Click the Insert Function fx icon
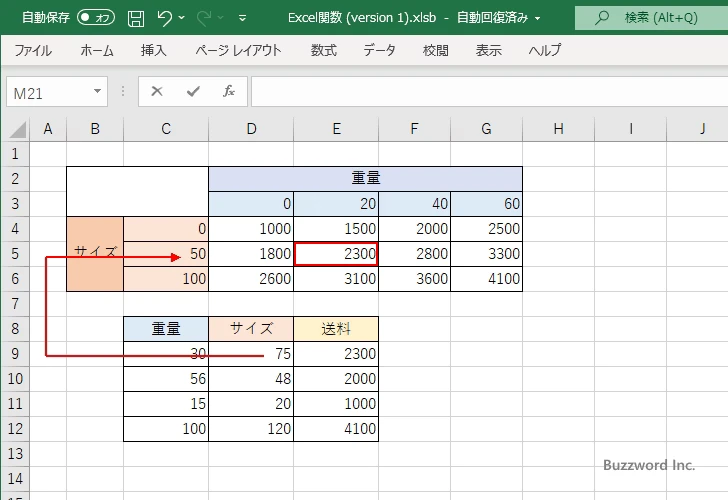The image size is (728, 500). pyautogui.click(x=229, y=91)
